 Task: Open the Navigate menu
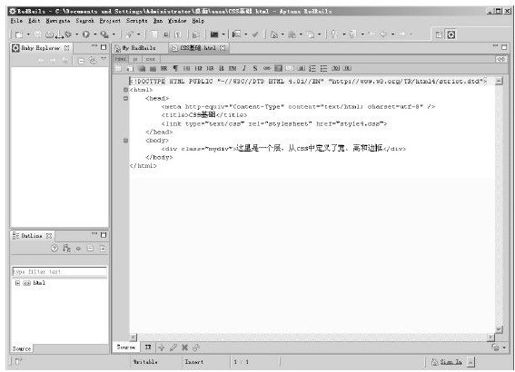coord(58,21)
